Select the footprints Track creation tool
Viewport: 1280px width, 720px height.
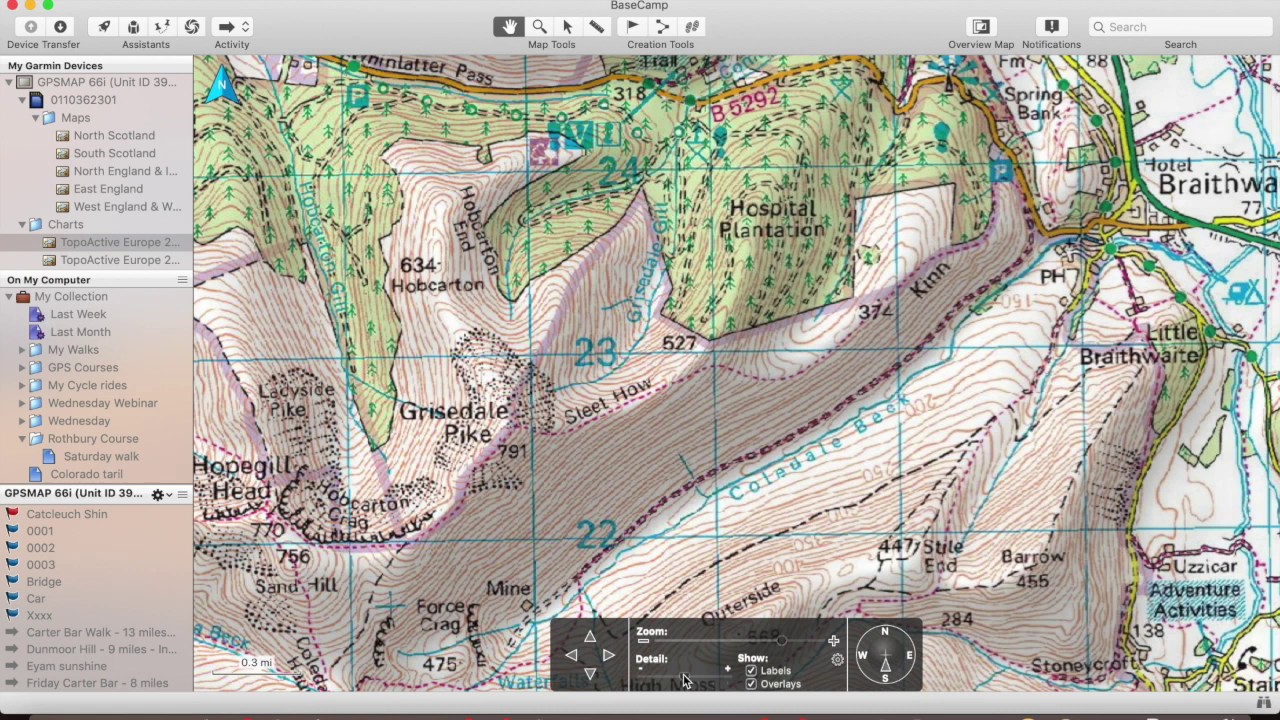(x=690, y=27)
